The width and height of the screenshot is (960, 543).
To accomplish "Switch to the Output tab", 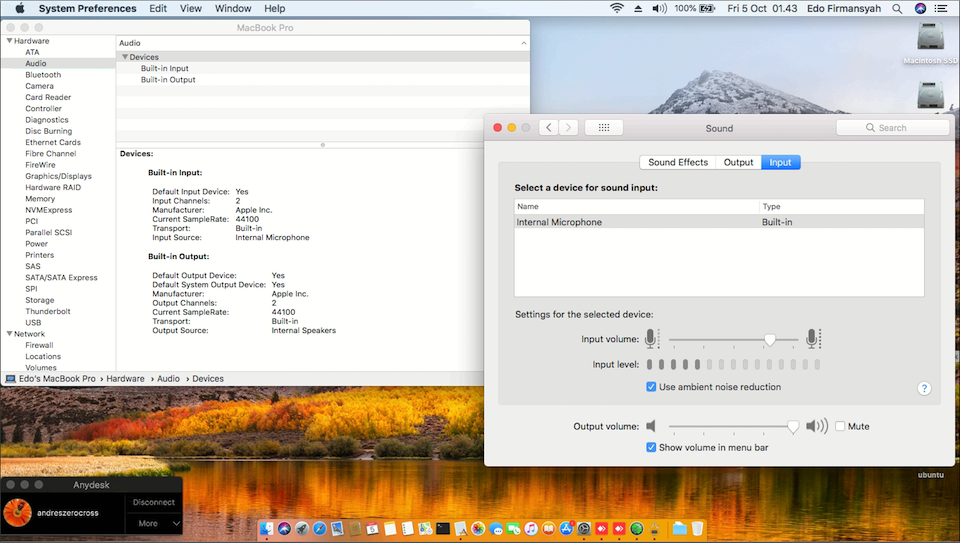I will (x=738, y=162).
